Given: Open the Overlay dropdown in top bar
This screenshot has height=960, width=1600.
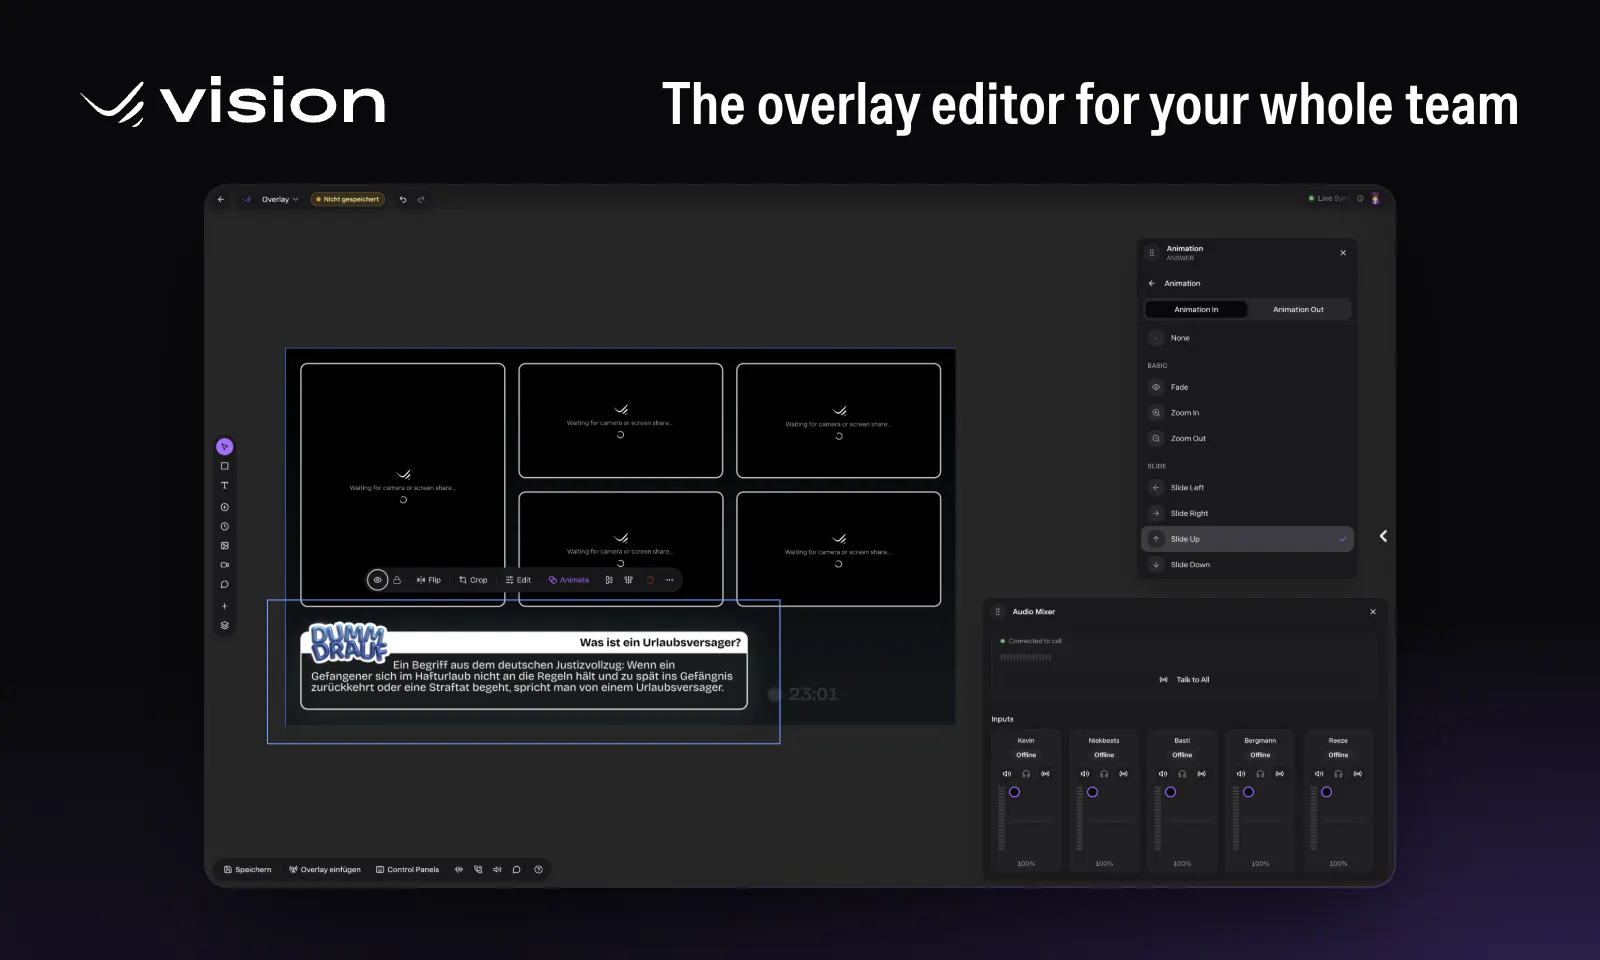Looking at the screenshot, I should pos(280,199).
